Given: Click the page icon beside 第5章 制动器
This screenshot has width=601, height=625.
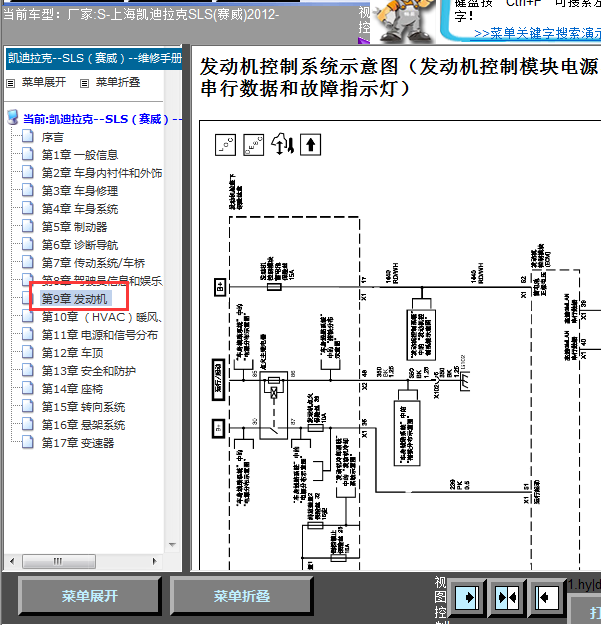Looking at the screenshot, I should click(x=27, y=226).
